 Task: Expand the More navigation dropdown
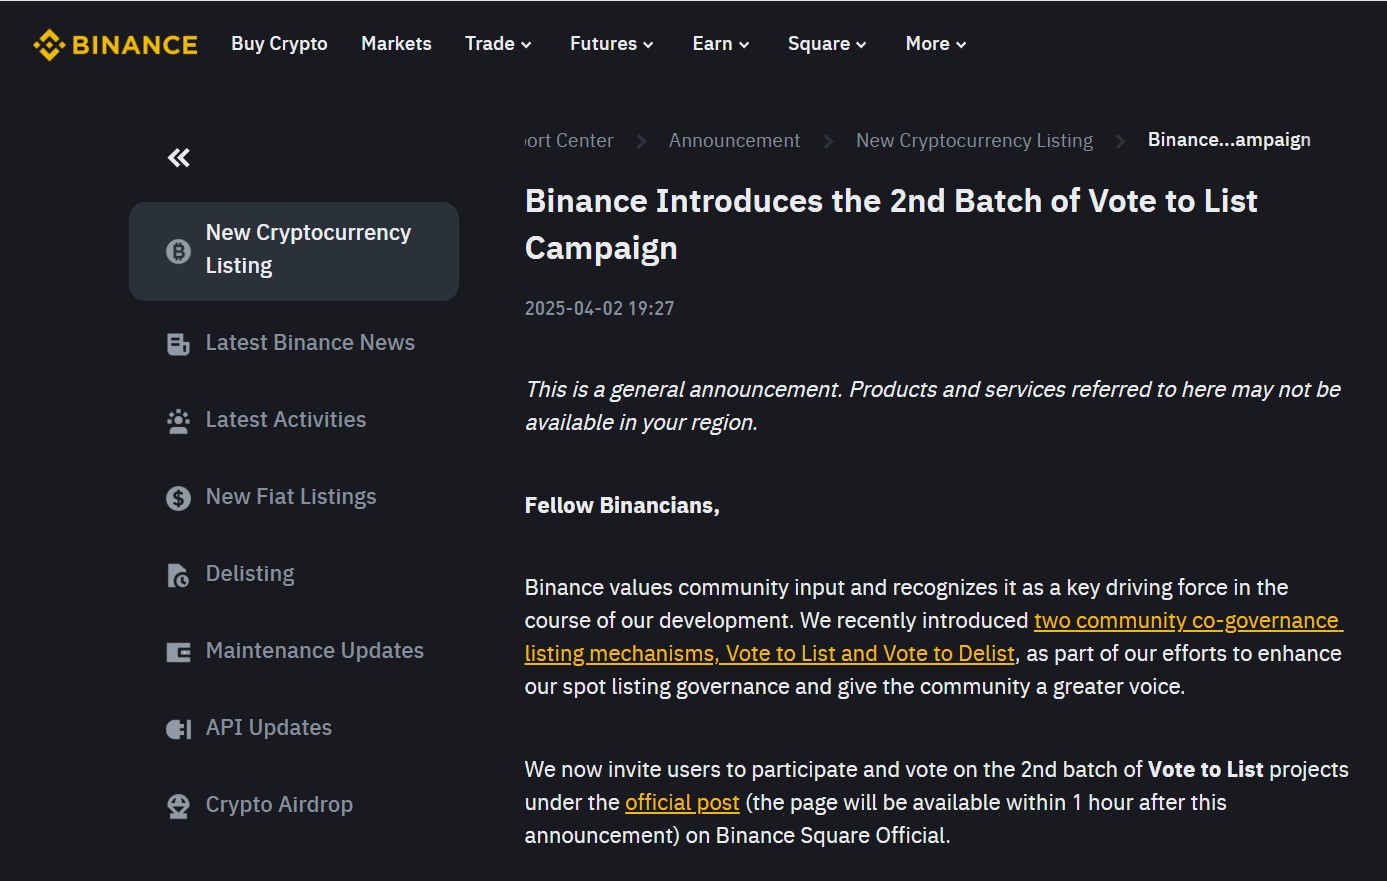(935, 44)
